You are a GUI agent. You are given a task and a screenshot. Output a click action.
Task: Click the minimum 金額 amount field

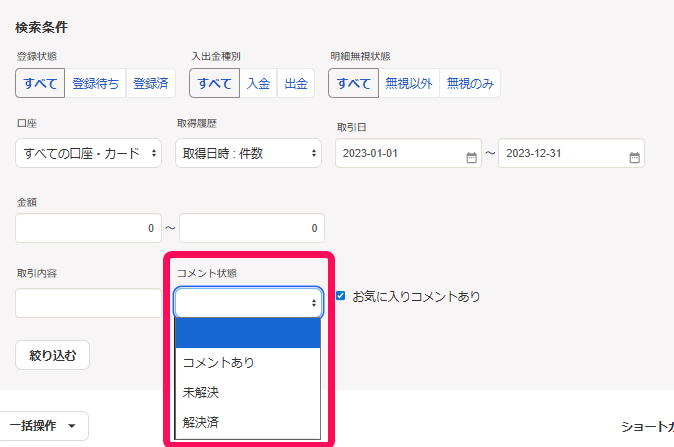pos(89,228)
